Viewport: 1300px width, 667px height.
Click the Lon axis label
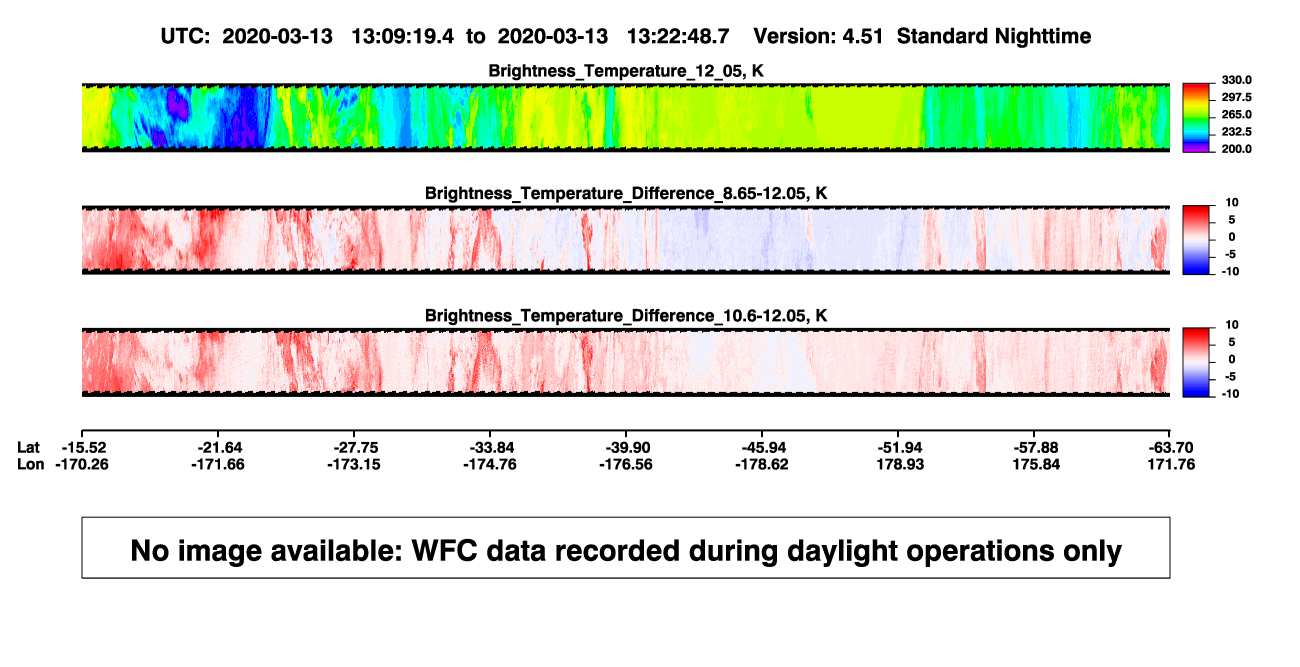point(31,464)
